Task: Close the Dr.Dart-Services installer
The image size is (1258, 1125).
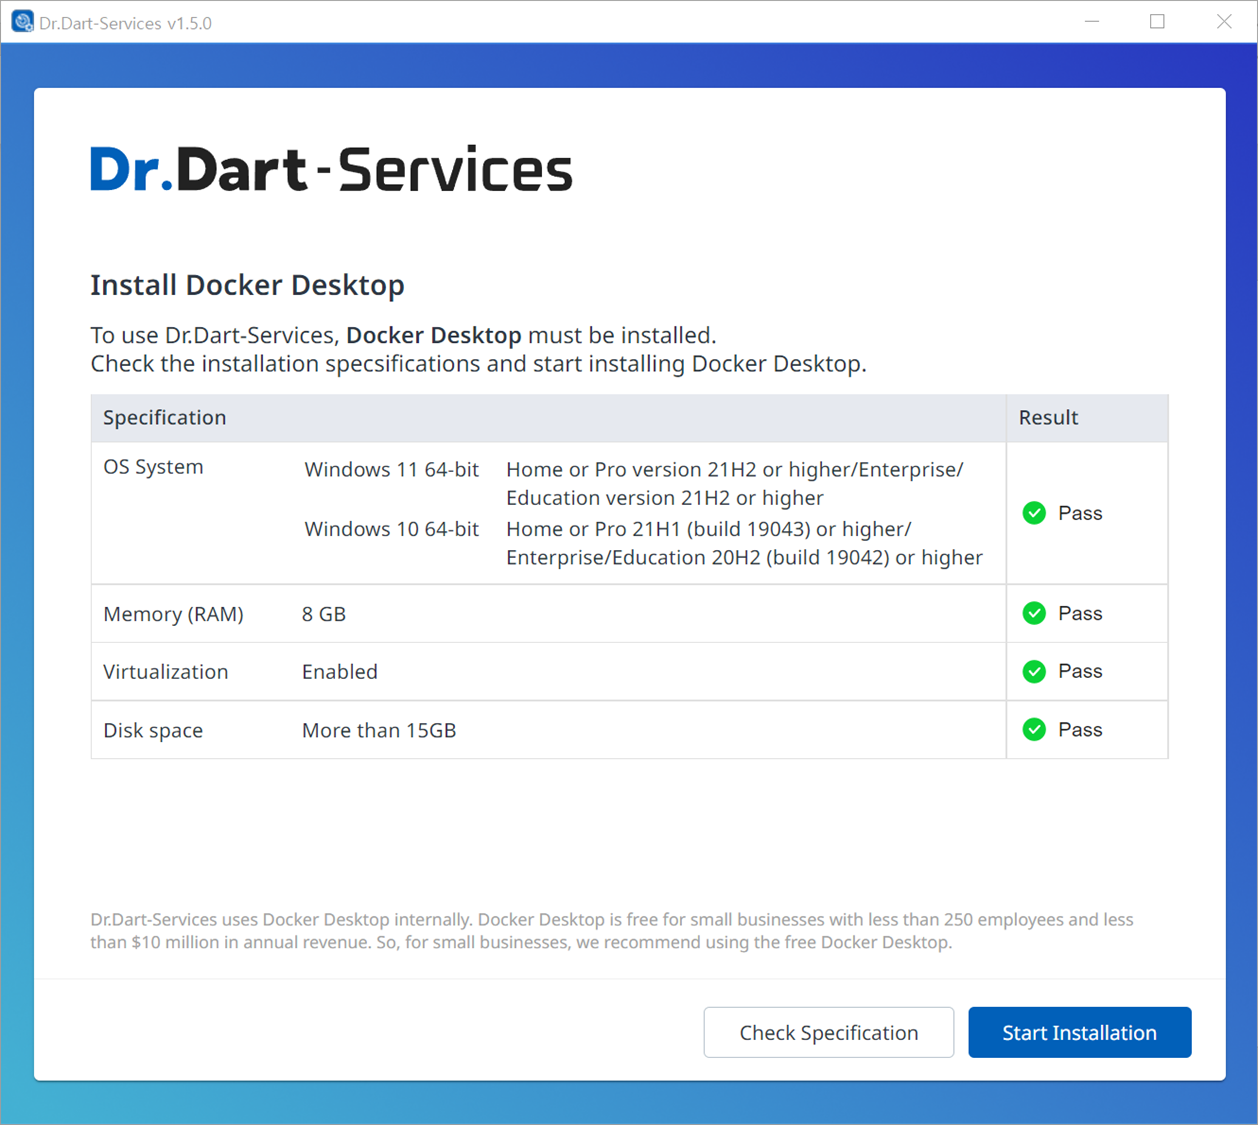Action: click(1223, 22)
